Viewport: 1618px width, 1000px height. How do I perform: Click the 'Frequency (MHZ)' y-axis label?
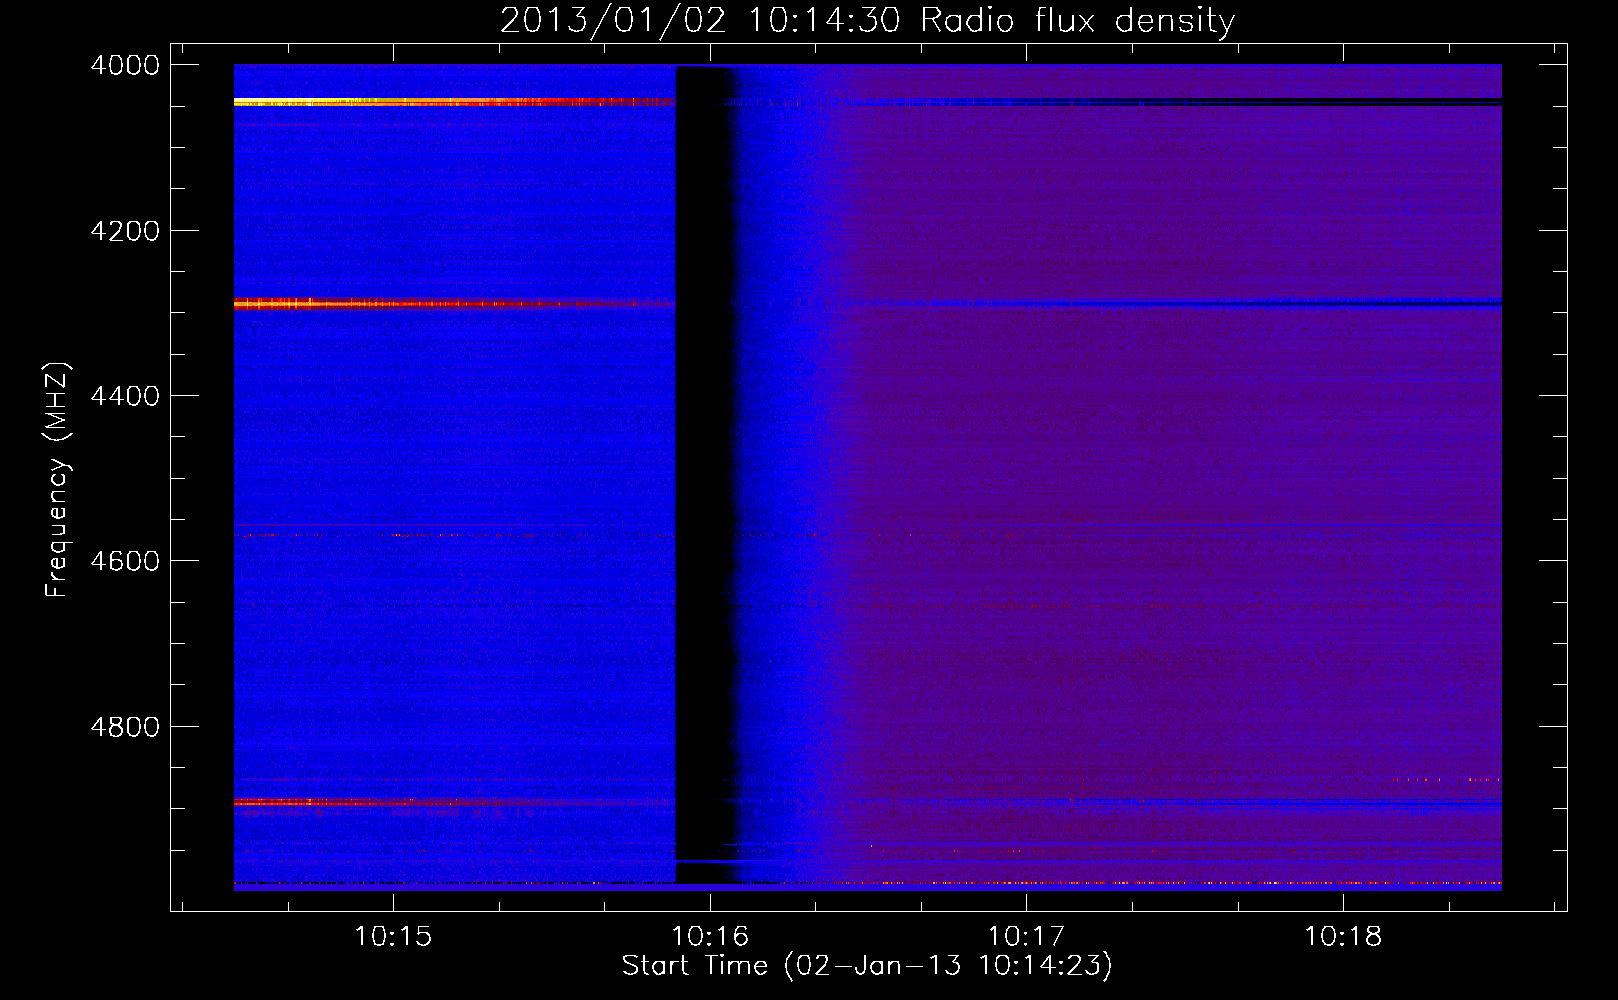[57, 480]
